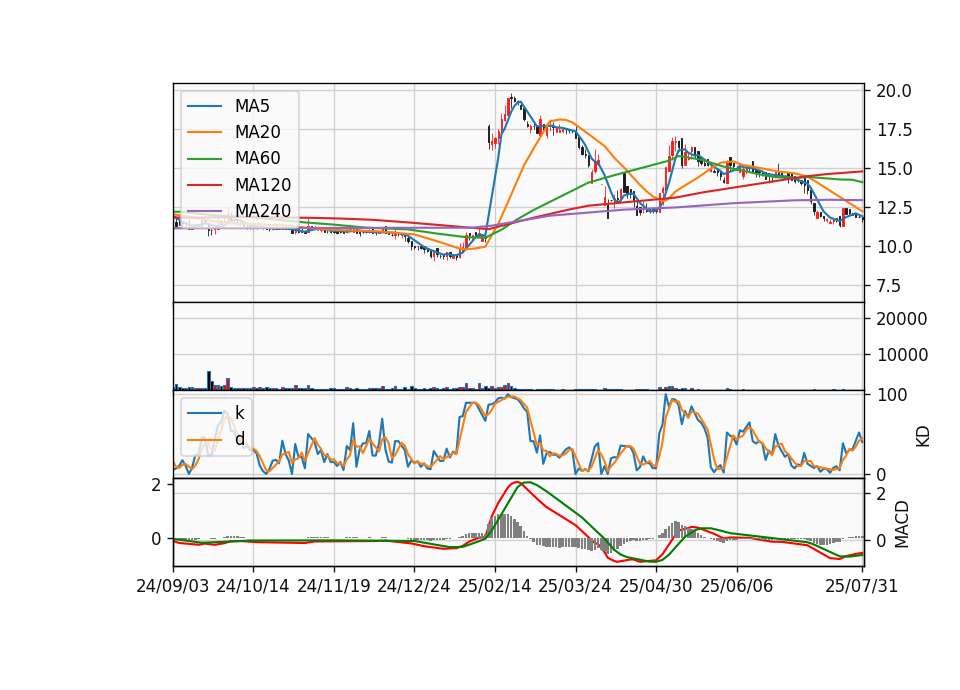Click the 20000 volume axis label
960x690 pixels.
pos(902,319)
